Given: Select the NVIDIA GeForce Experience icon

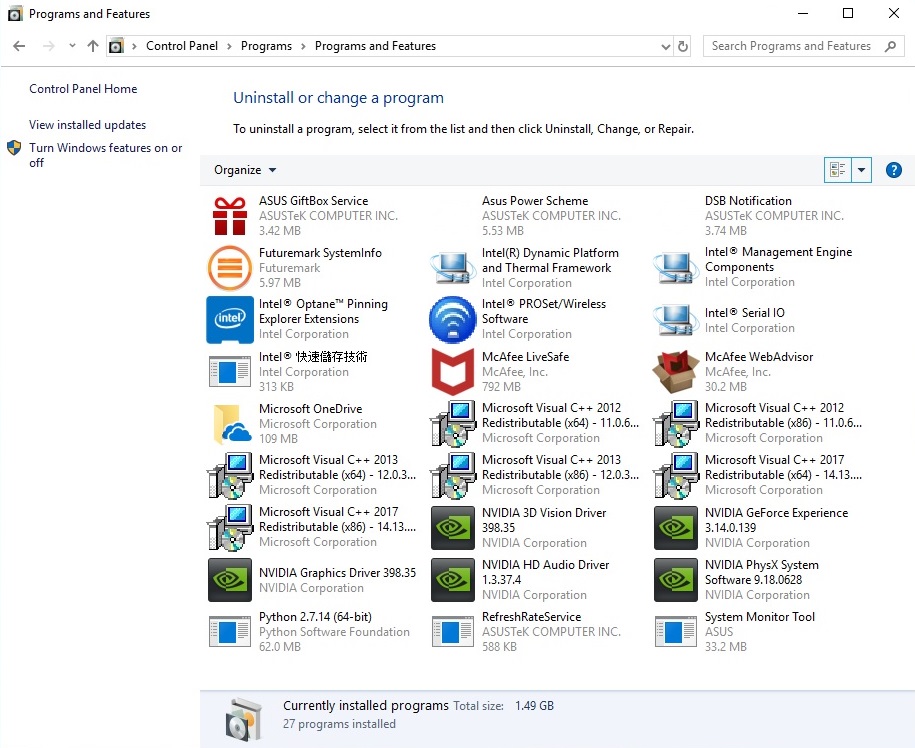Looking at the screenshot, I should pos(676,528).
